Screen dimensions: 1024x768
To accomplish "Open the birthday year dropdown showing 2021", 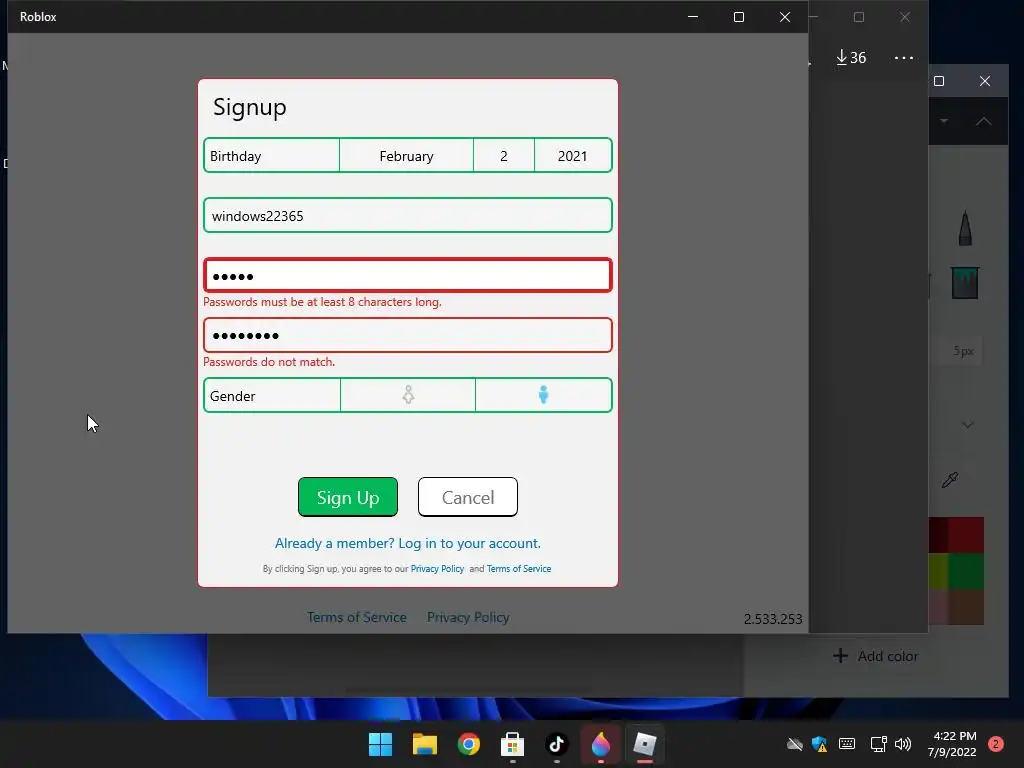I will pos(573,156).
